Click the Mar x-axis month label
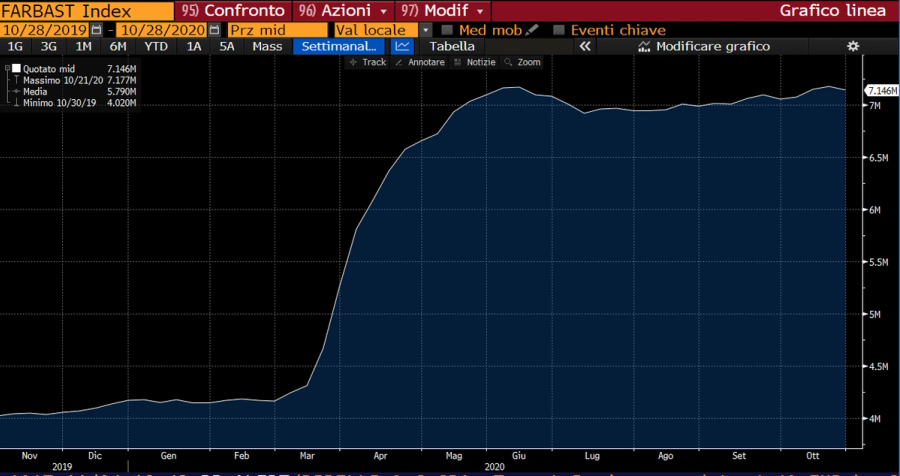Image resolution: width=900 pixels, height=476 pixels. point(307,456)
